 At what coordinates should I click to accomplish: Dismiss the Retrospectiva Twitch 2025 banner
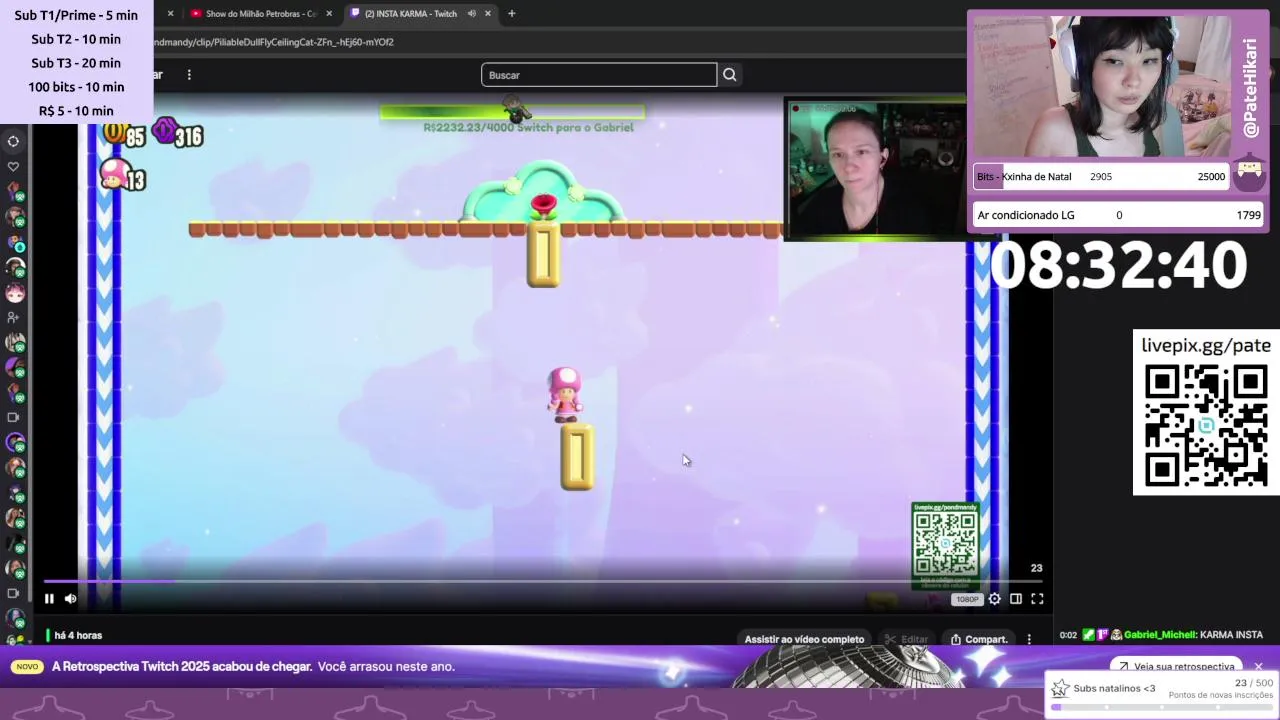point(1259,666)
